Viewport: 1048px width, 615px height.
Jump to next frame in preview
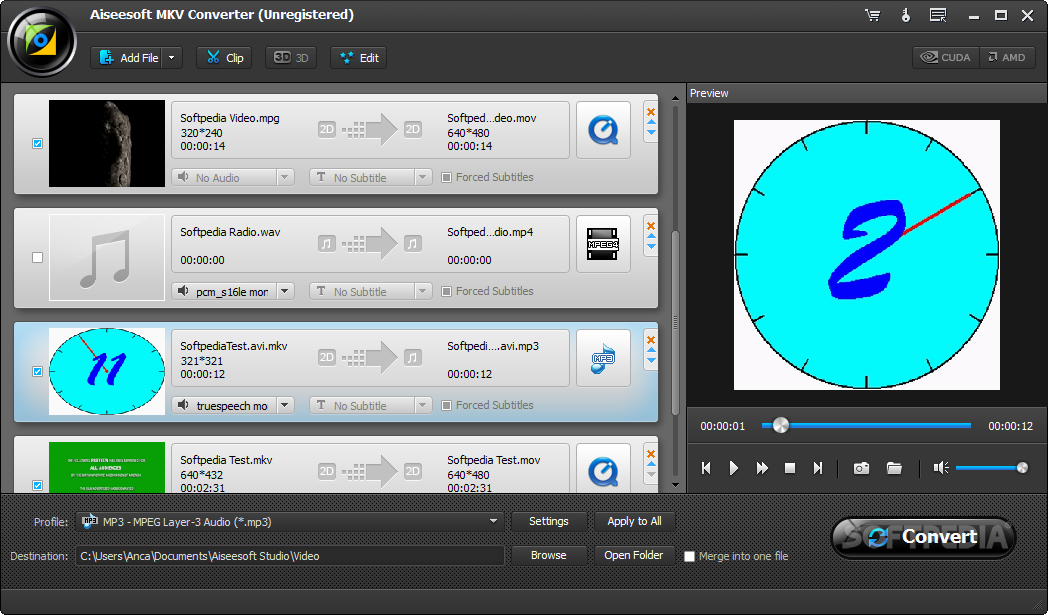pyautogui.click(x=818, y=468)
